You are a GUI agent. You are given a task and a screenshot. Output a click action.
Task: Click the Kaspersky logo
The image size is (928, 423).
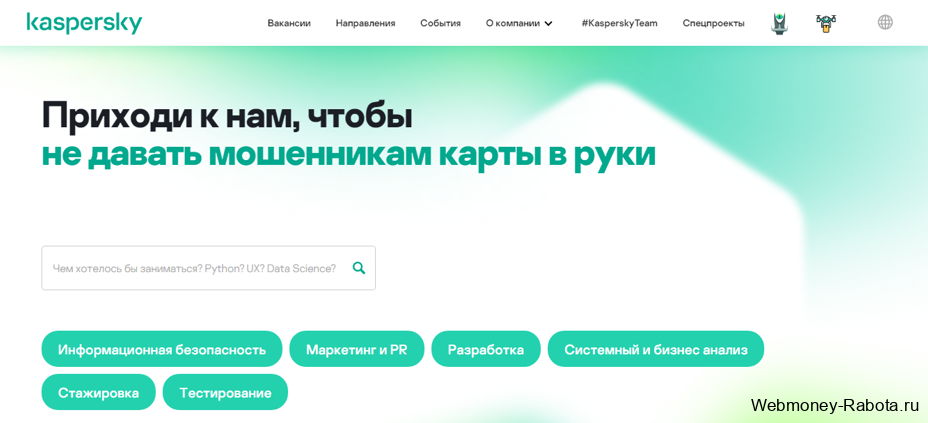(x=84, y=23)
